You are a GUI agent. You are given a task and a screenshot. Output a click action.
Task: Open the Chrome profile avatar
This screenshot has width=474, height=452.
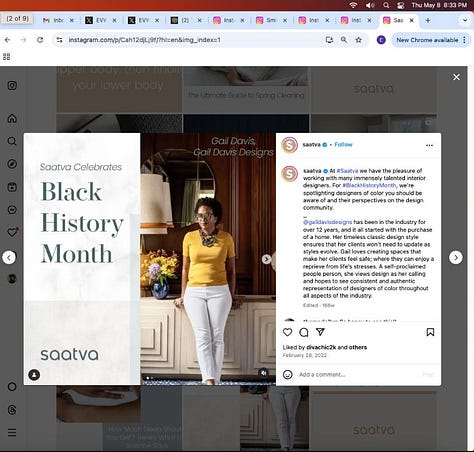click(381, 40)
